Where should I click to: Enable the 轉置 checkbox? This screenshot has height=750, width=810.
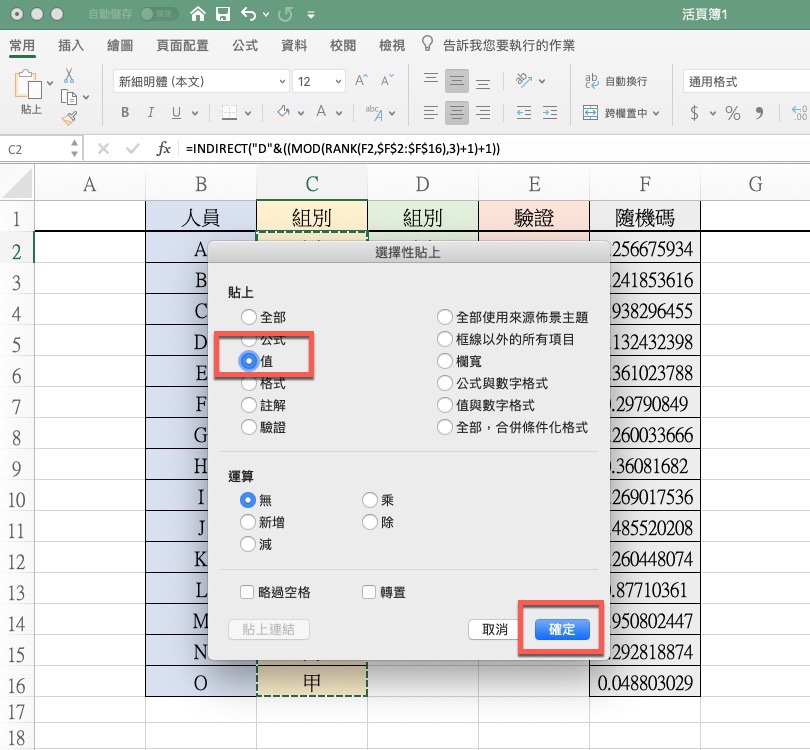369,592
